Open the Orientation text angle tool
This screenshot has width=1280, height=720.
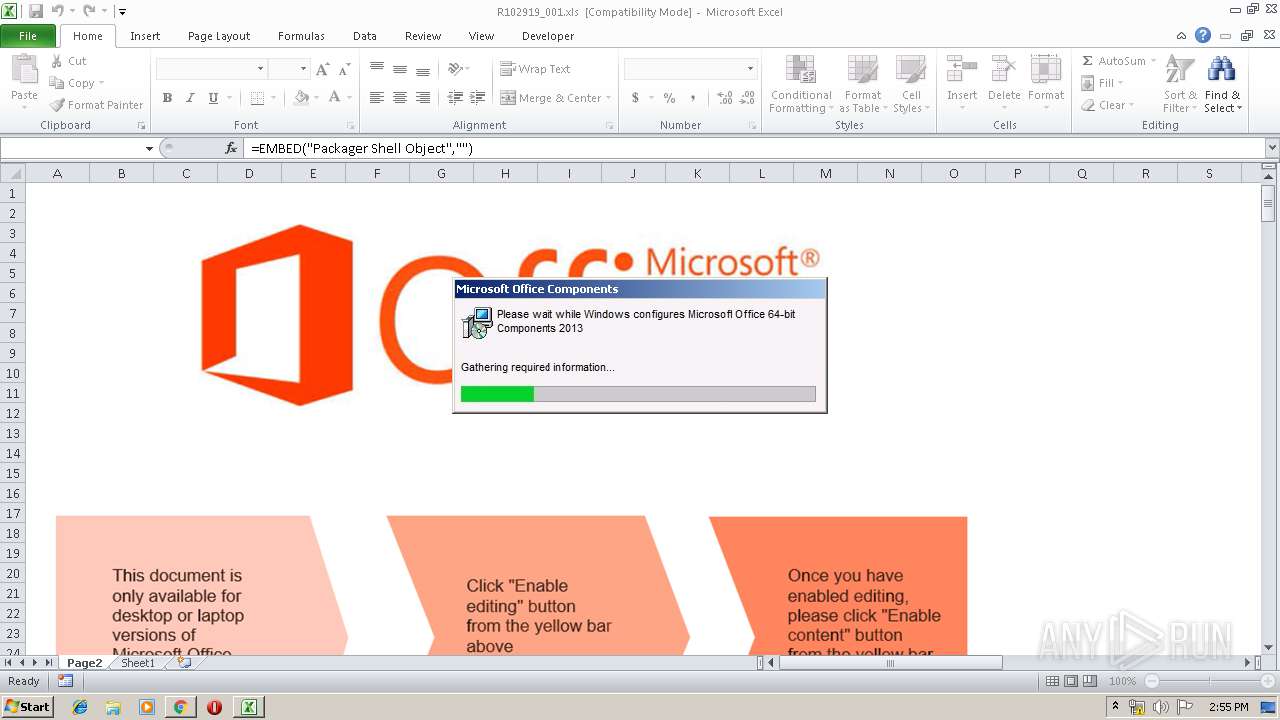455,69
